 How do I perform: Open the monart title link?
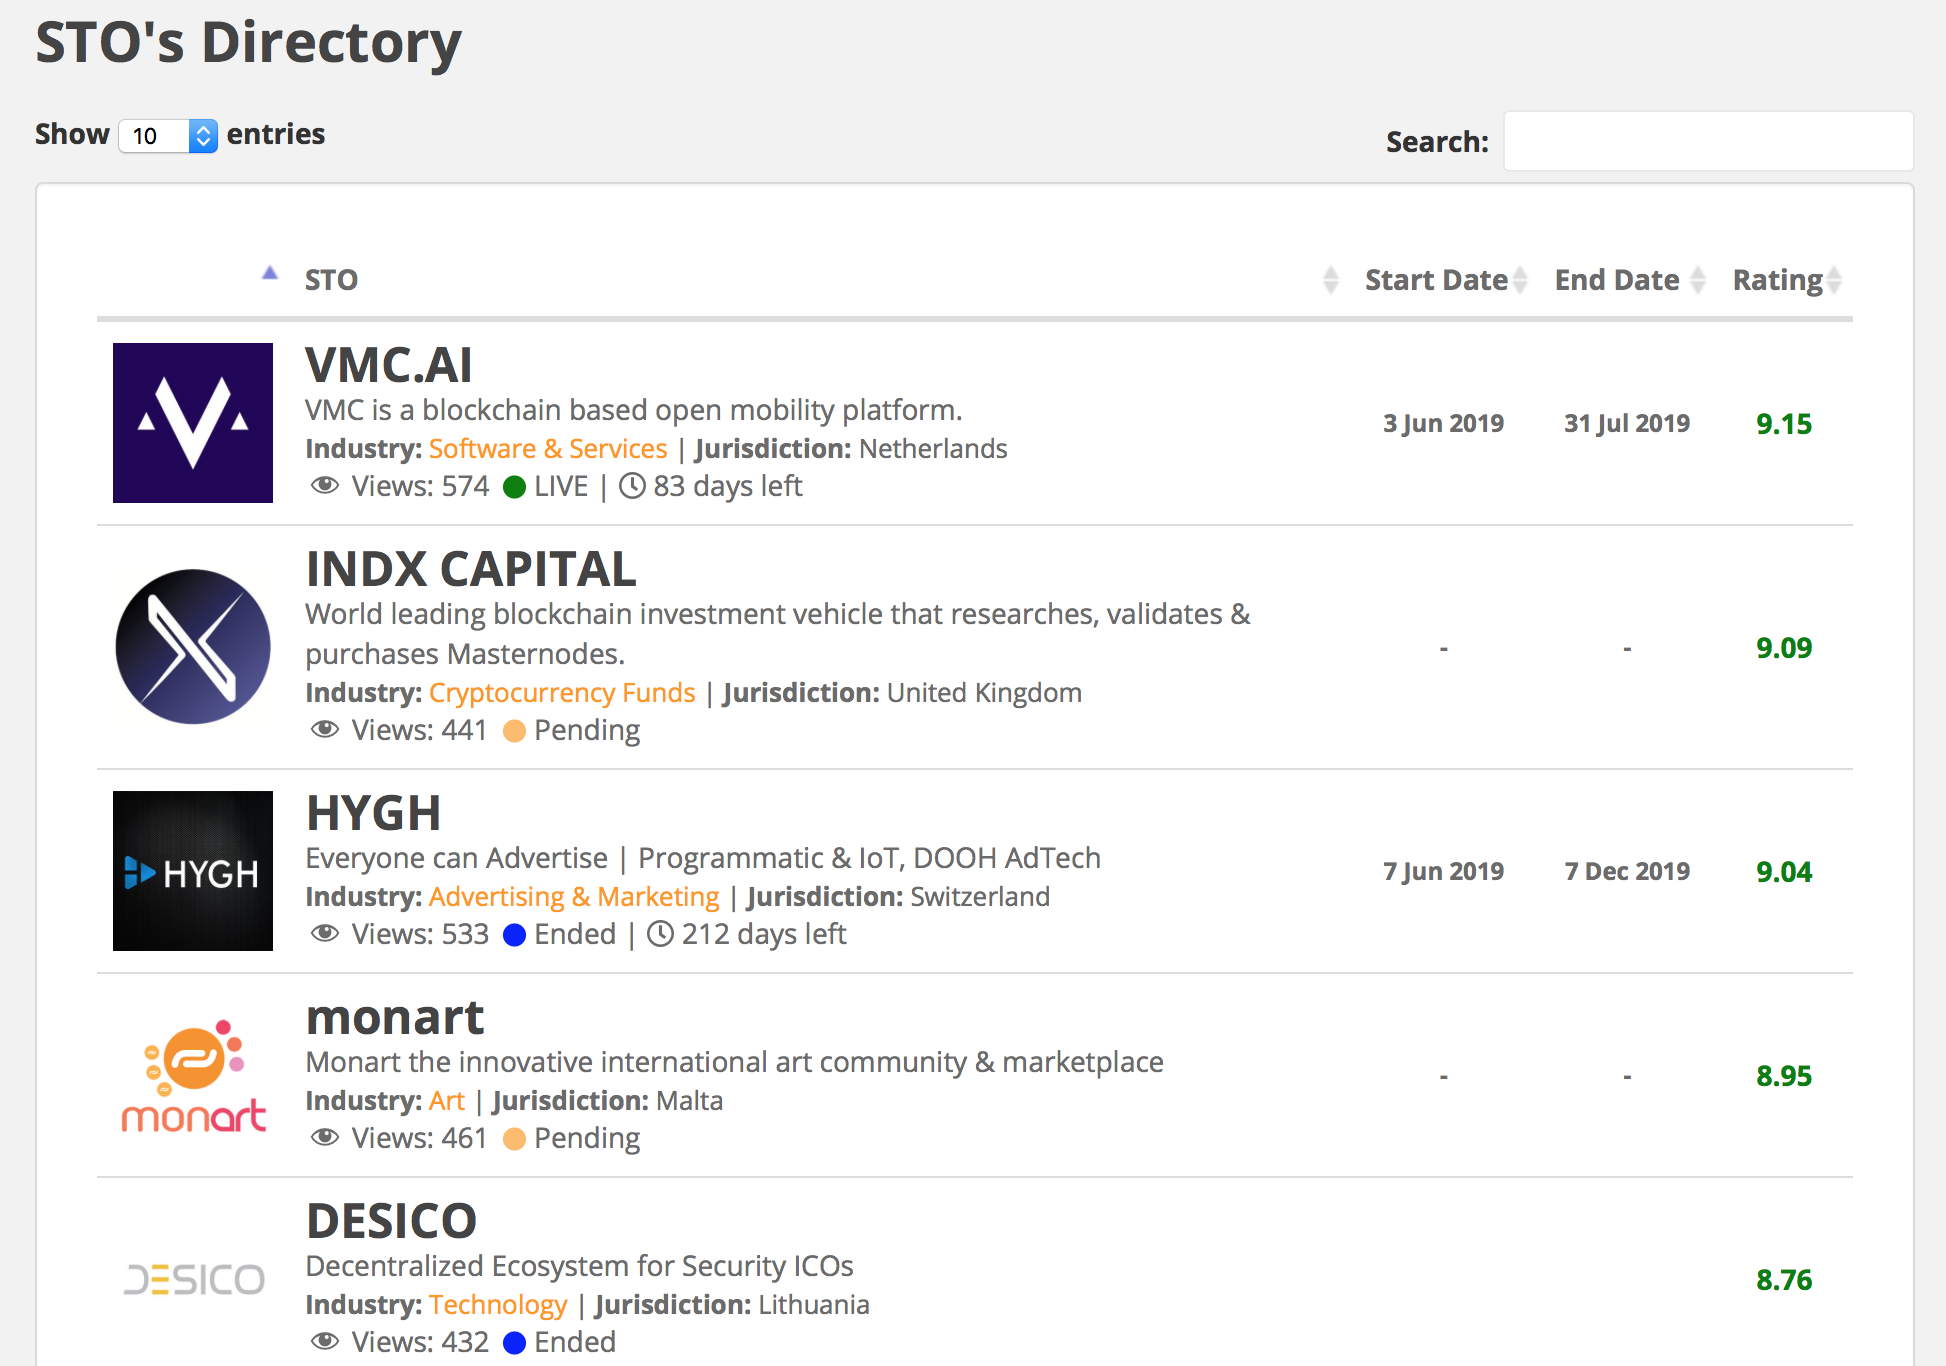coord(394,1017)
